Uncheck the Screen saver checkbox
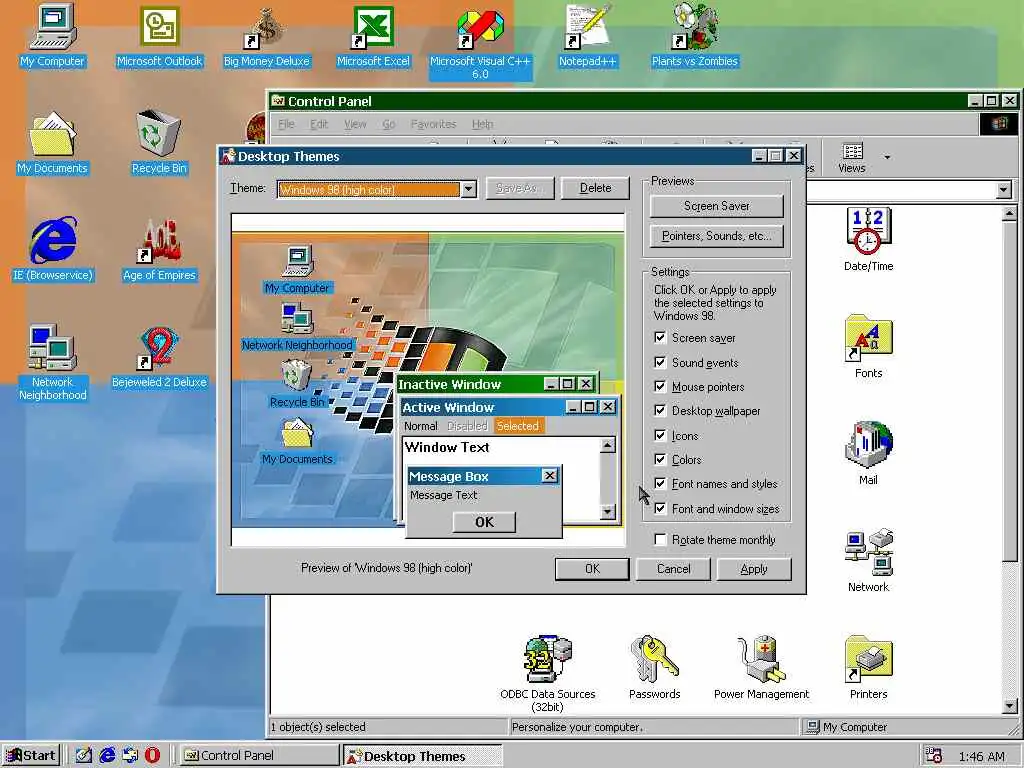Viewport: 1024px width, 768px height. (660, 338)
